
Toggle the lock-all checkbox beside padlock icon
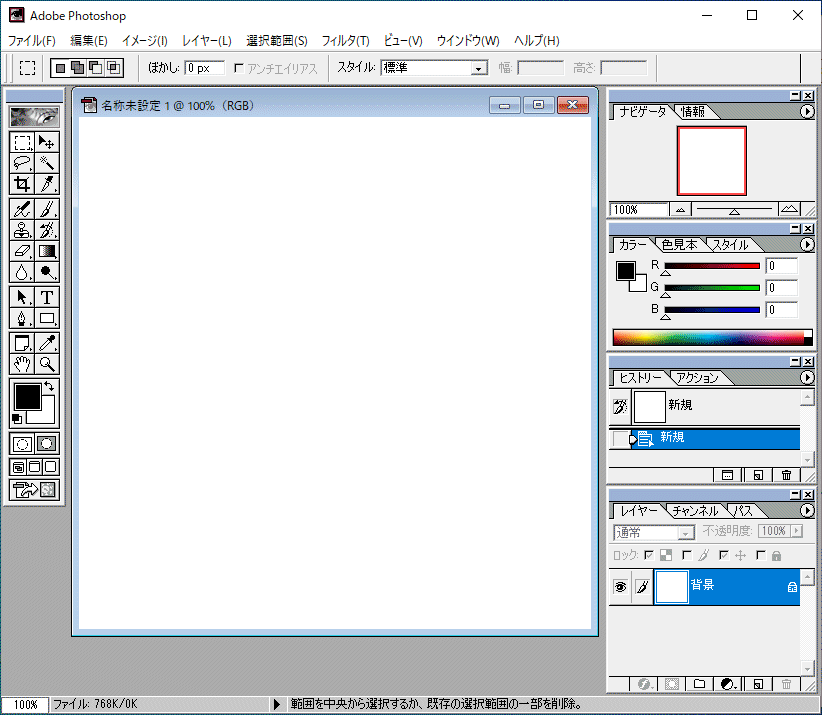[761, 555]
